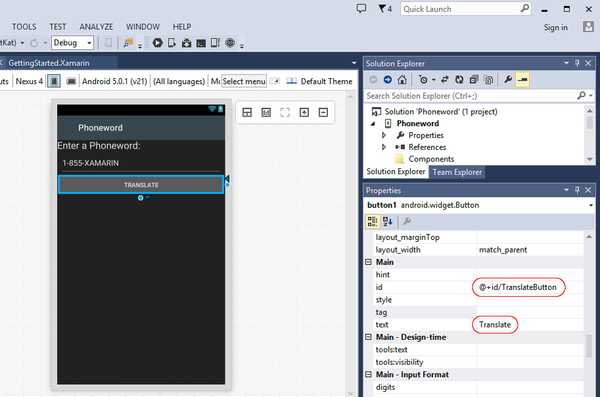600x397 pixels.
Task: Open the account avatar icon
Action: (x=588, y=27)
